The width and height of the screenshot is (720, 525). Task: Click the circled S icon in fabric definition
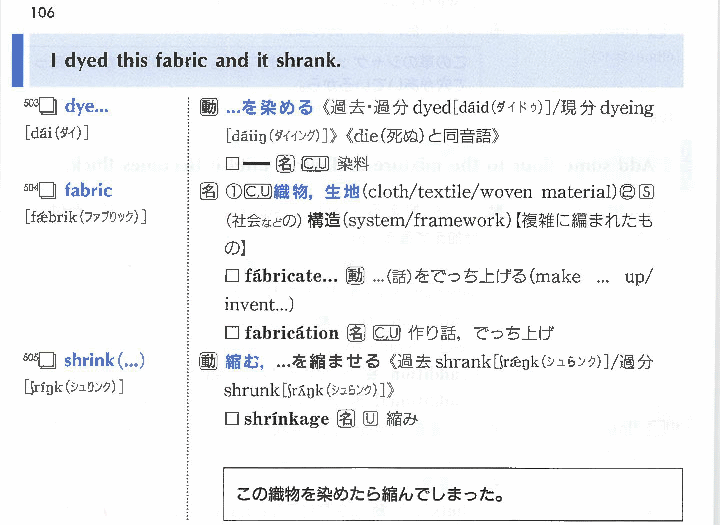click(x=648, y=191)
